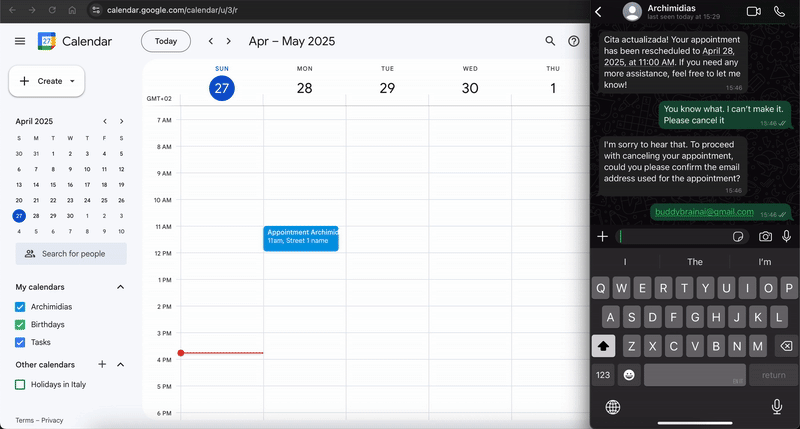Open chat attachment plus icon
The image size is (800, 429).
(x=603, y=236)
